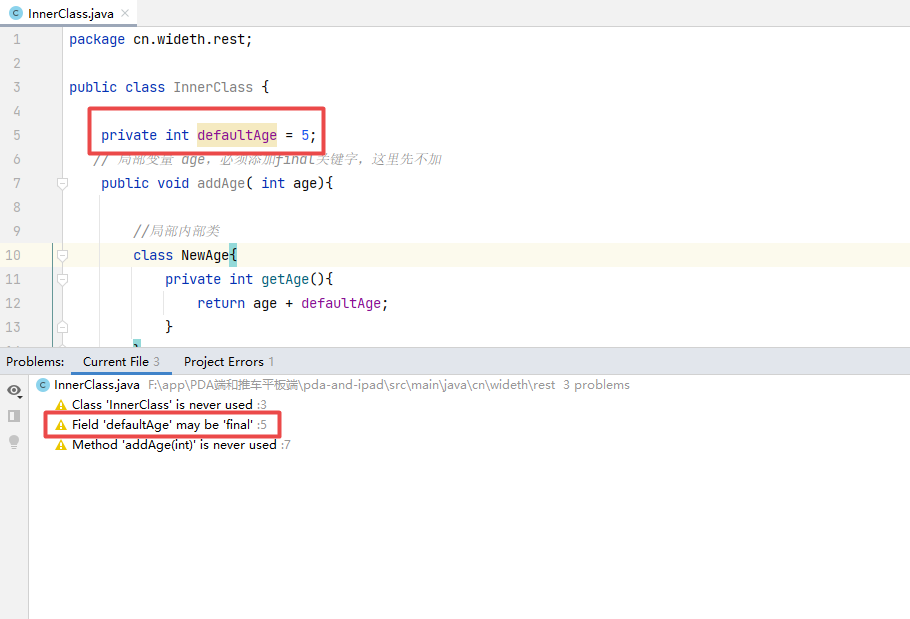Click warning icon beside 'addAge(int)' never used
910x619 pixels.
[61, 446]
